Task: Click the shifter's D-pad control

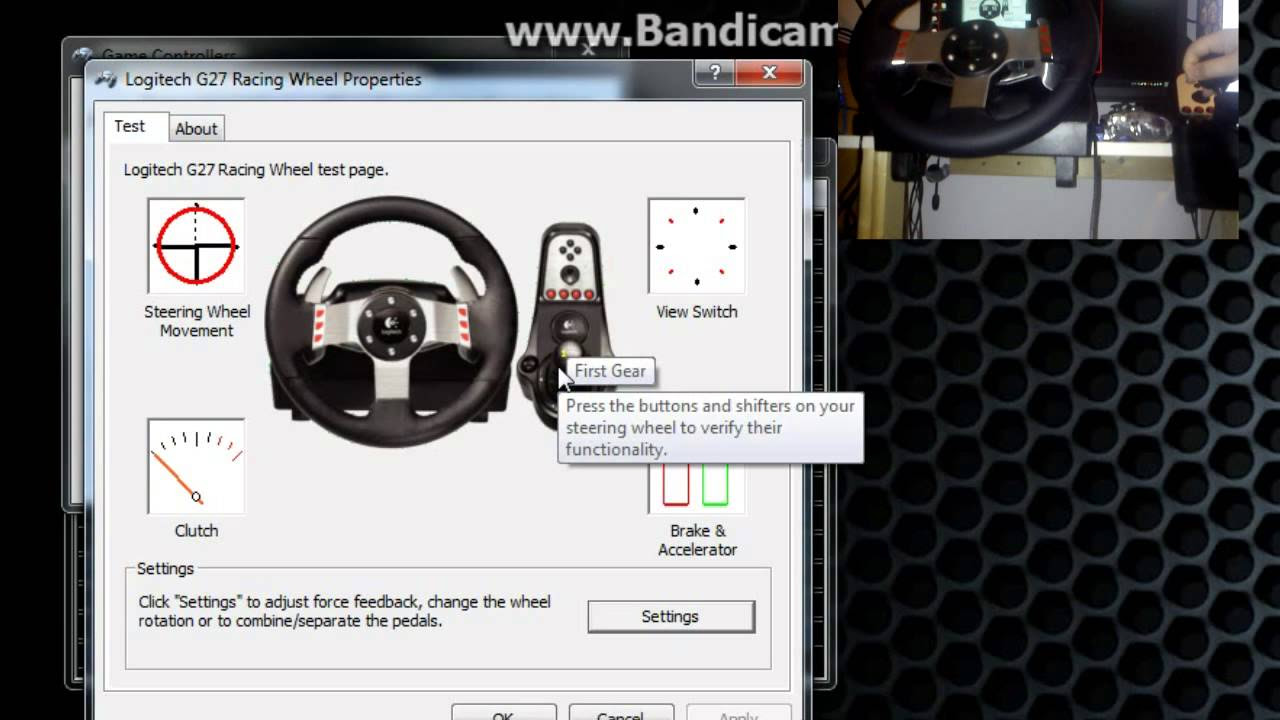Action: click(x=569, y=249)
